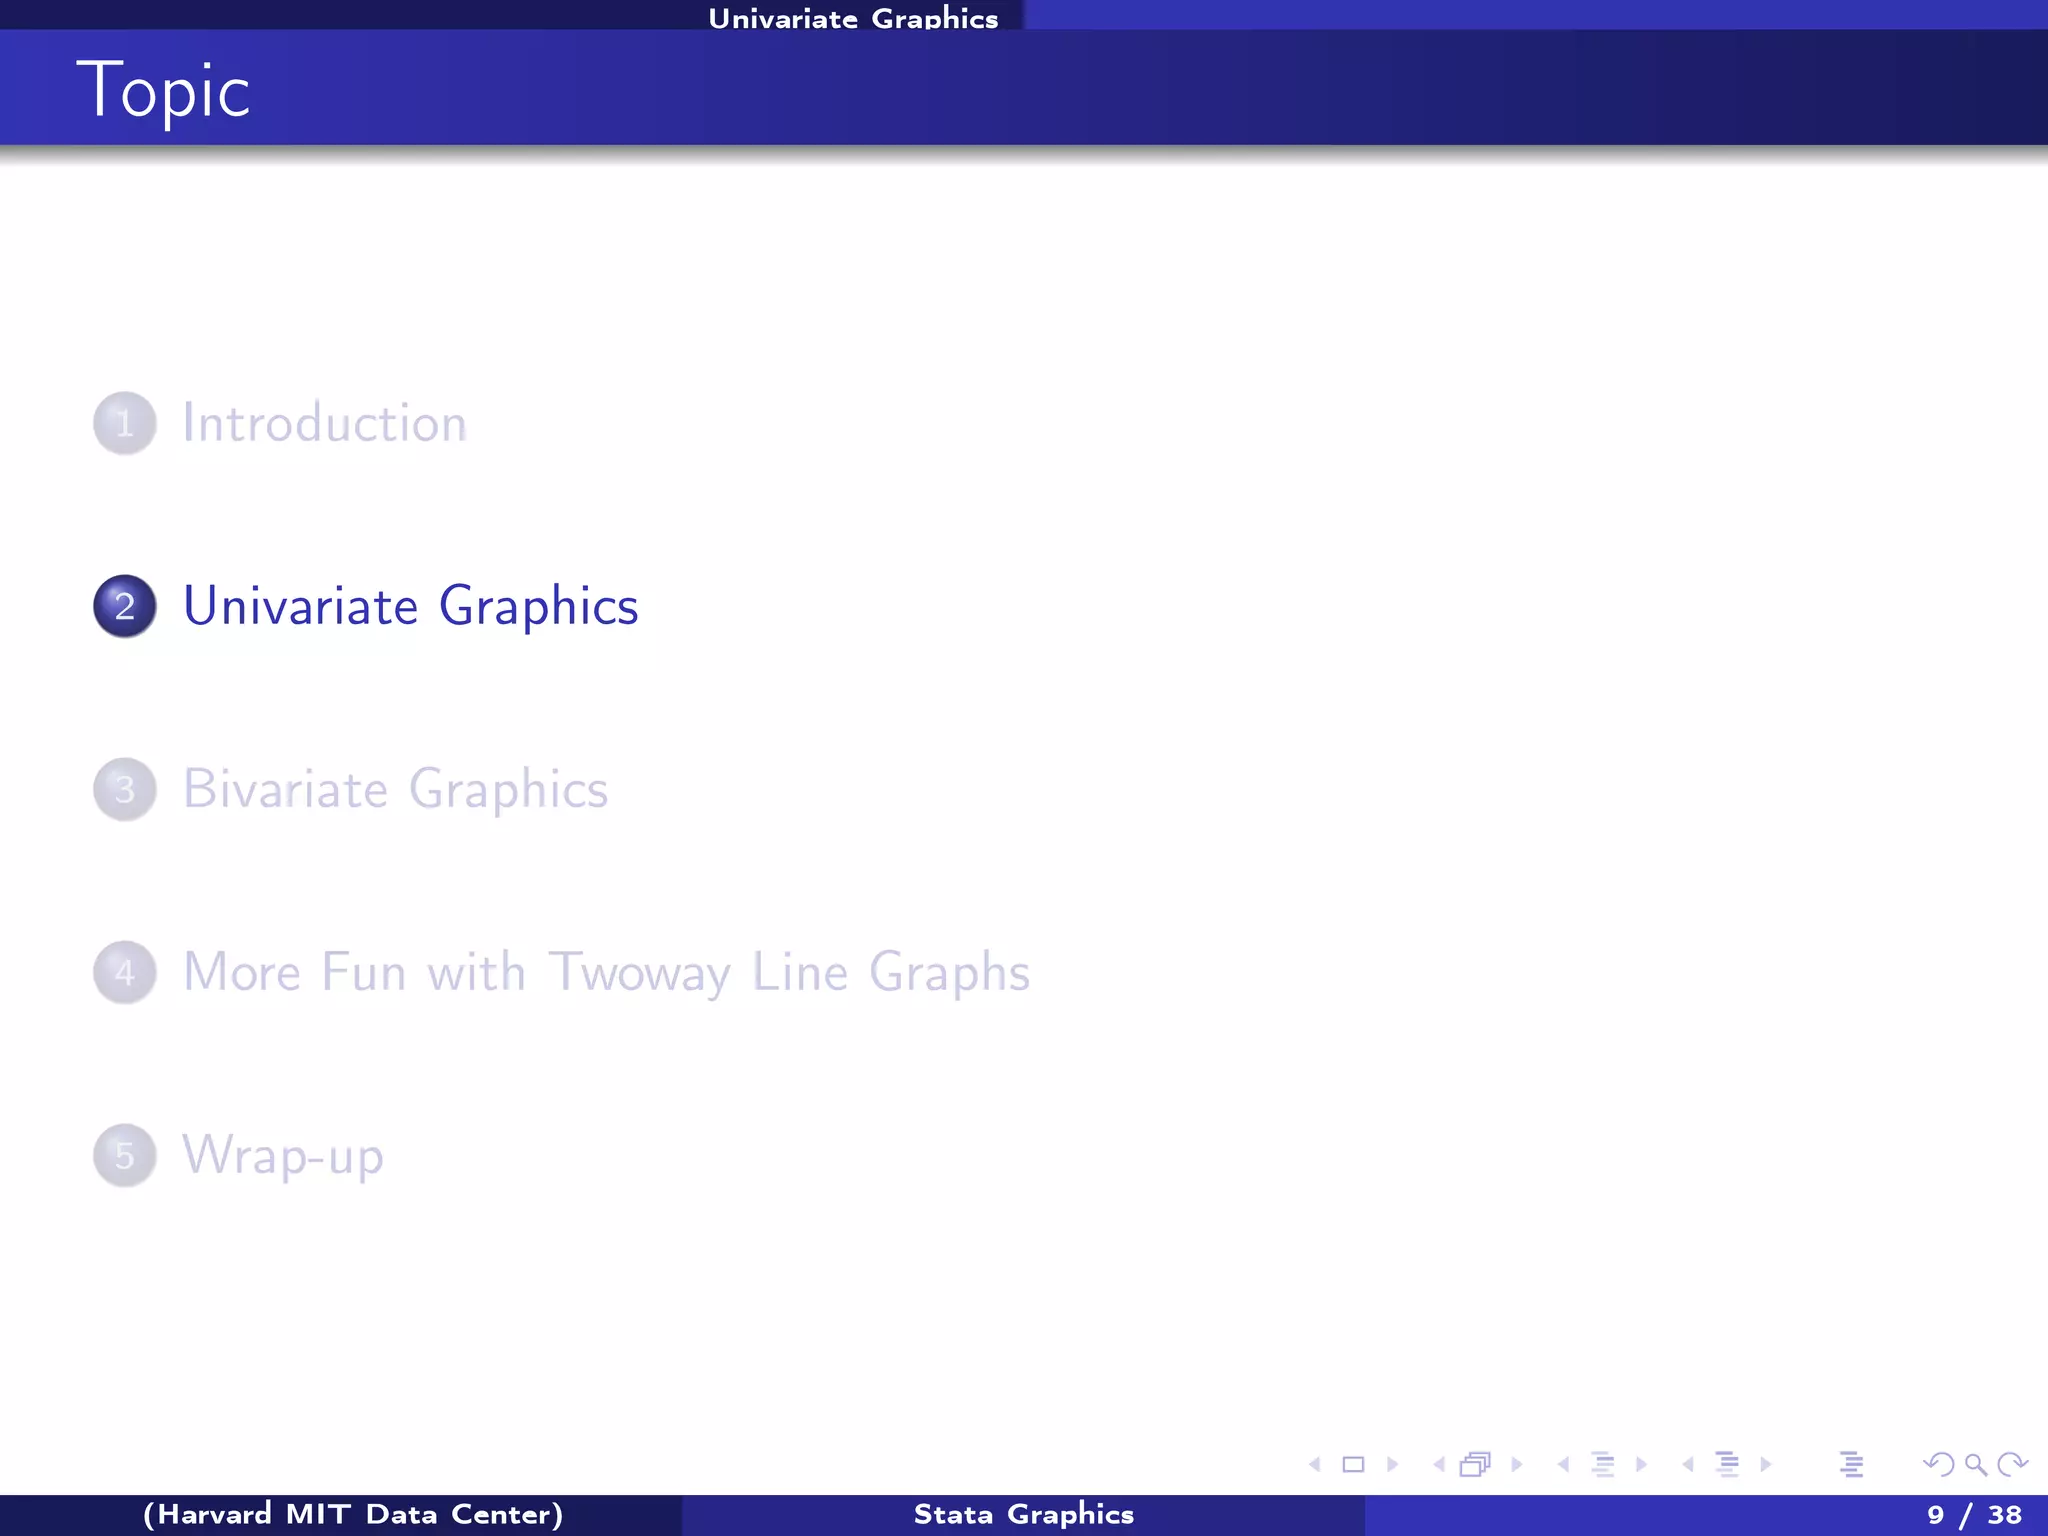Screen dimensions: 2048x1536
Task: Click the presentation outline lines icon
Action: point(1851,1465)
